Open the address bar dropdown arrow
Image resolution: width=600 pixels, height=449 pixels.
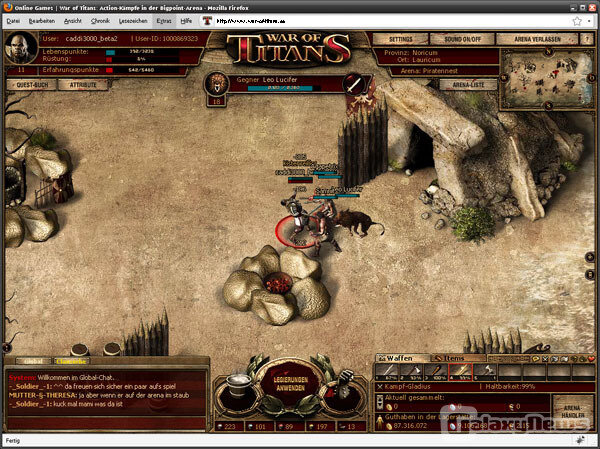[589, 21]
